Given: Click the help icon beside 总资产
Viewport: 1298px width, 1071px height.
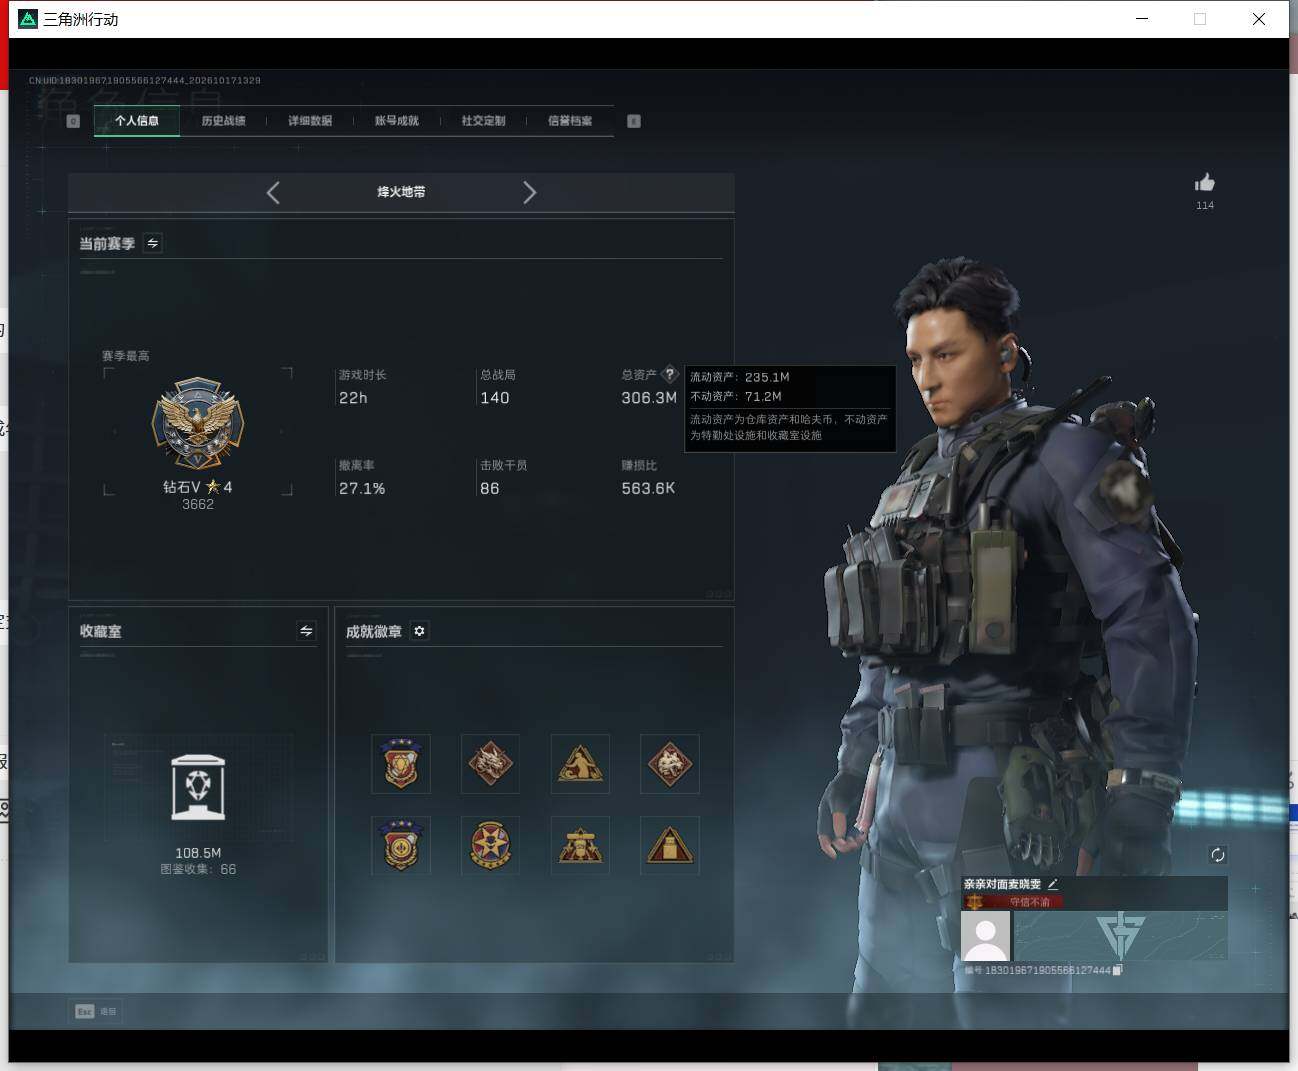Looking at the screenshot, I should pos(670,374).
